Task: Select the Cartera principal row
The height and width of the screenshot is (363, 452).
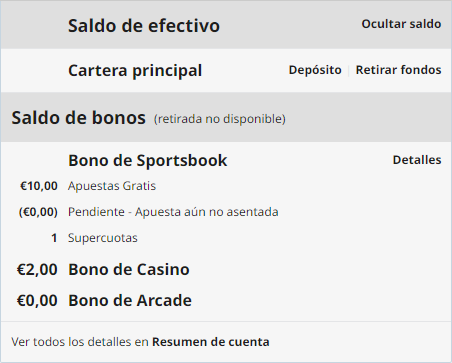Action: click(x=226, y=70)
